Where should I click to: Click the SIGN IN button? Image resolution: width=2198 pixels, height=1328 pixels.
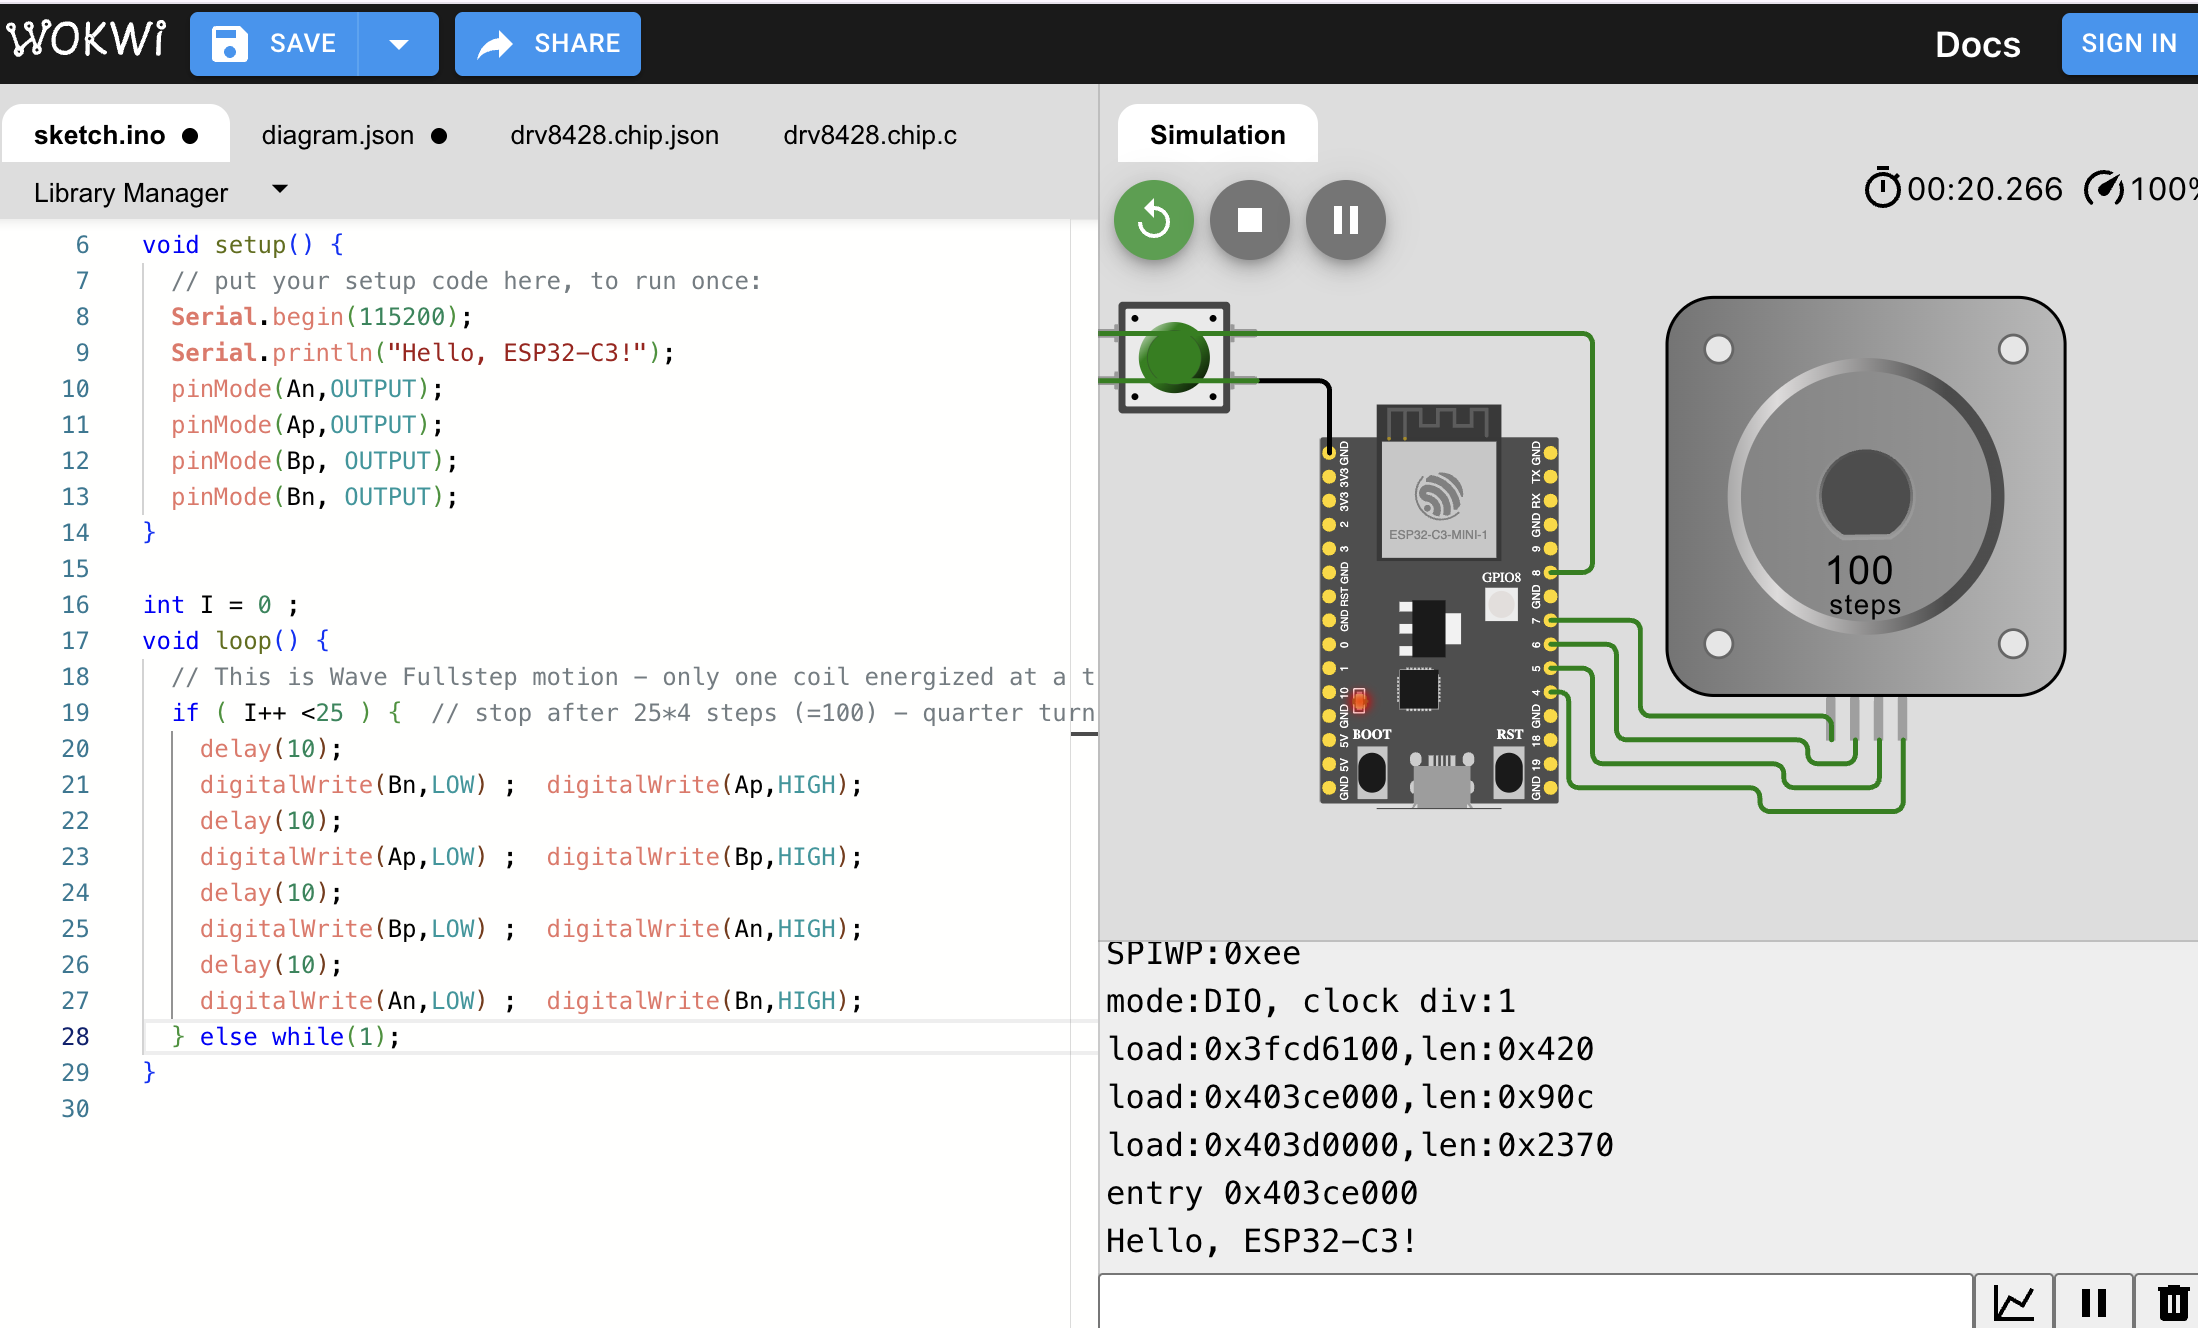click(2128, 44)
